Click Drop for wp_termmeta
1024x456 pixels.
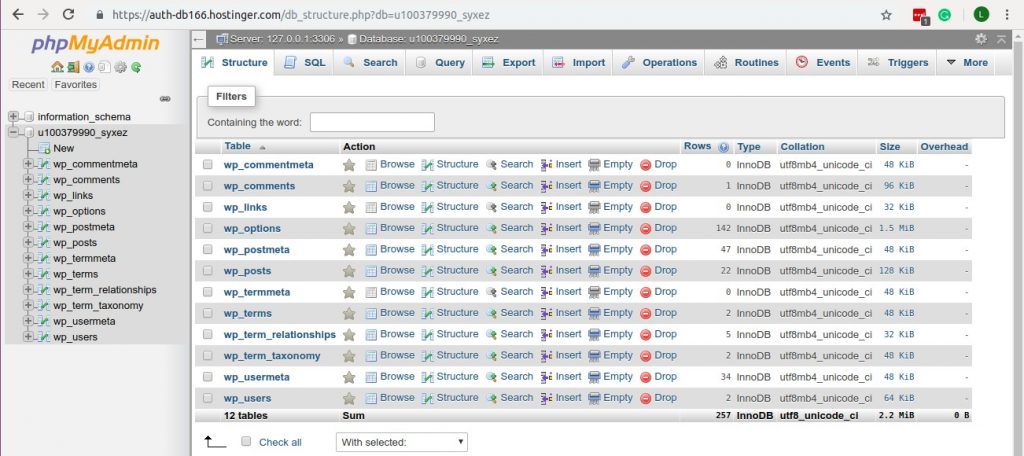point(658,291)
